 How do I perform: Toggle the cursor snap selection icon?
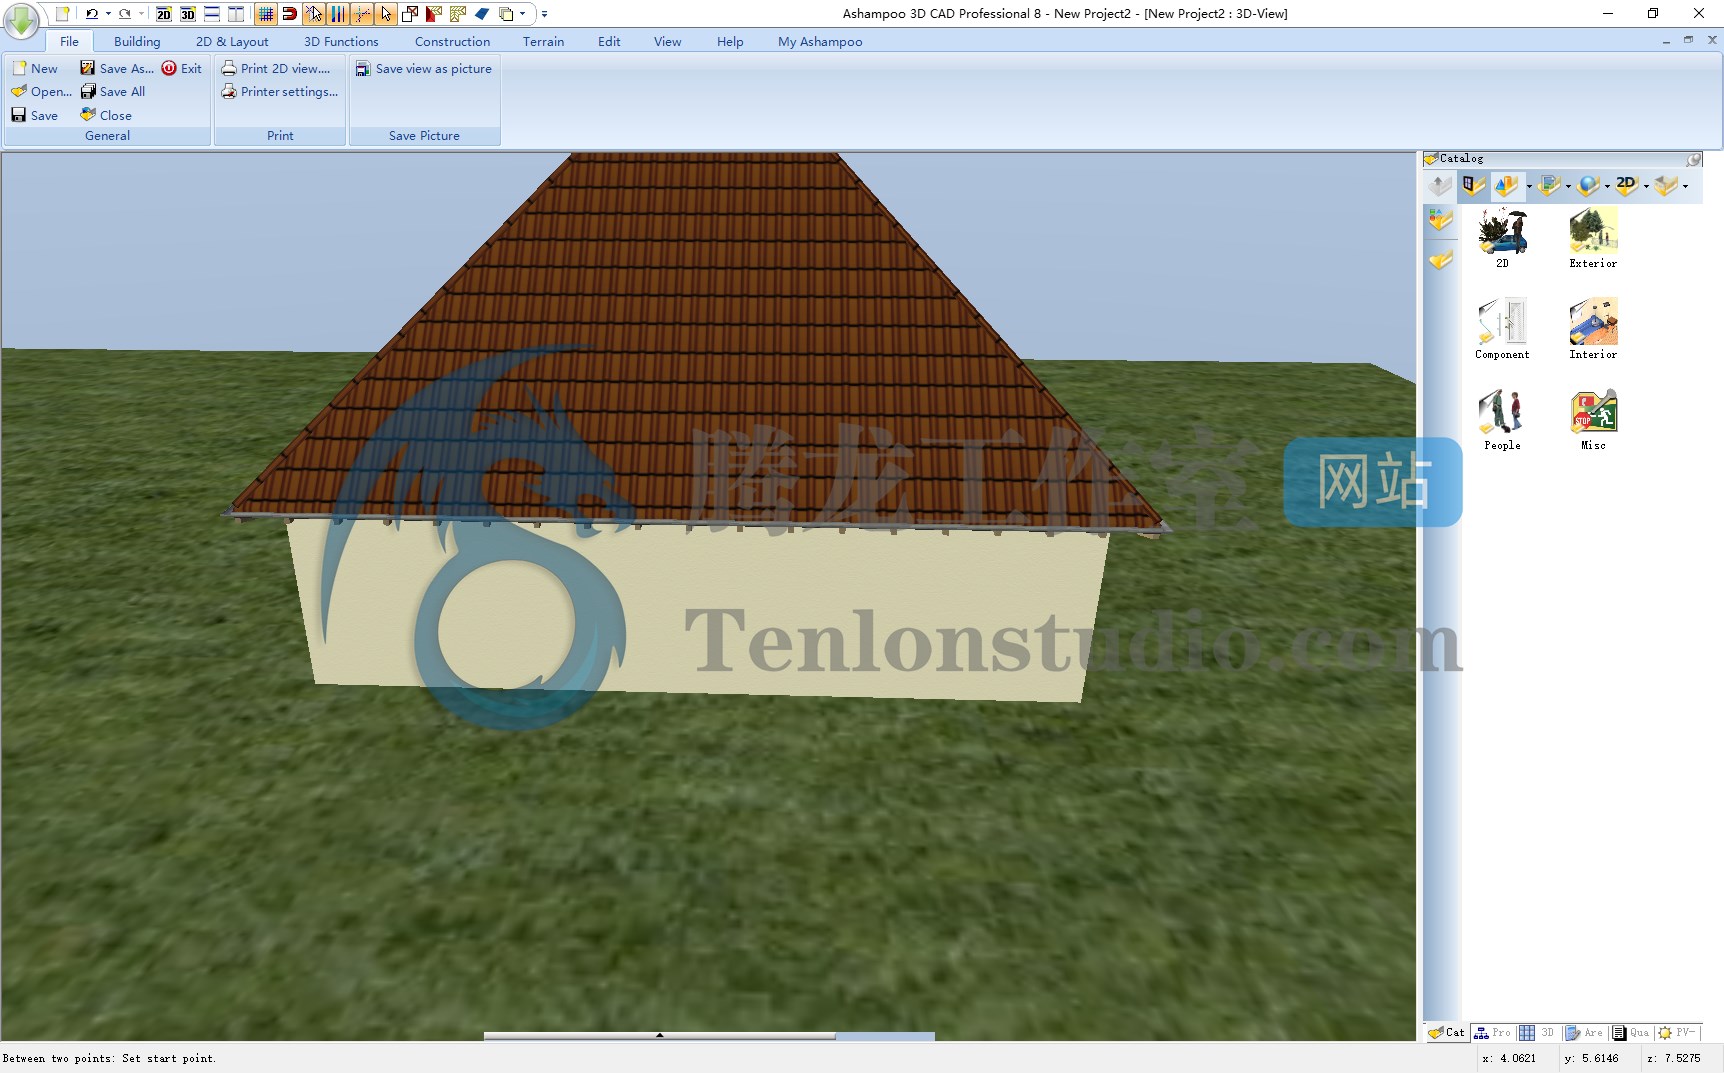(x=314, y=14)
